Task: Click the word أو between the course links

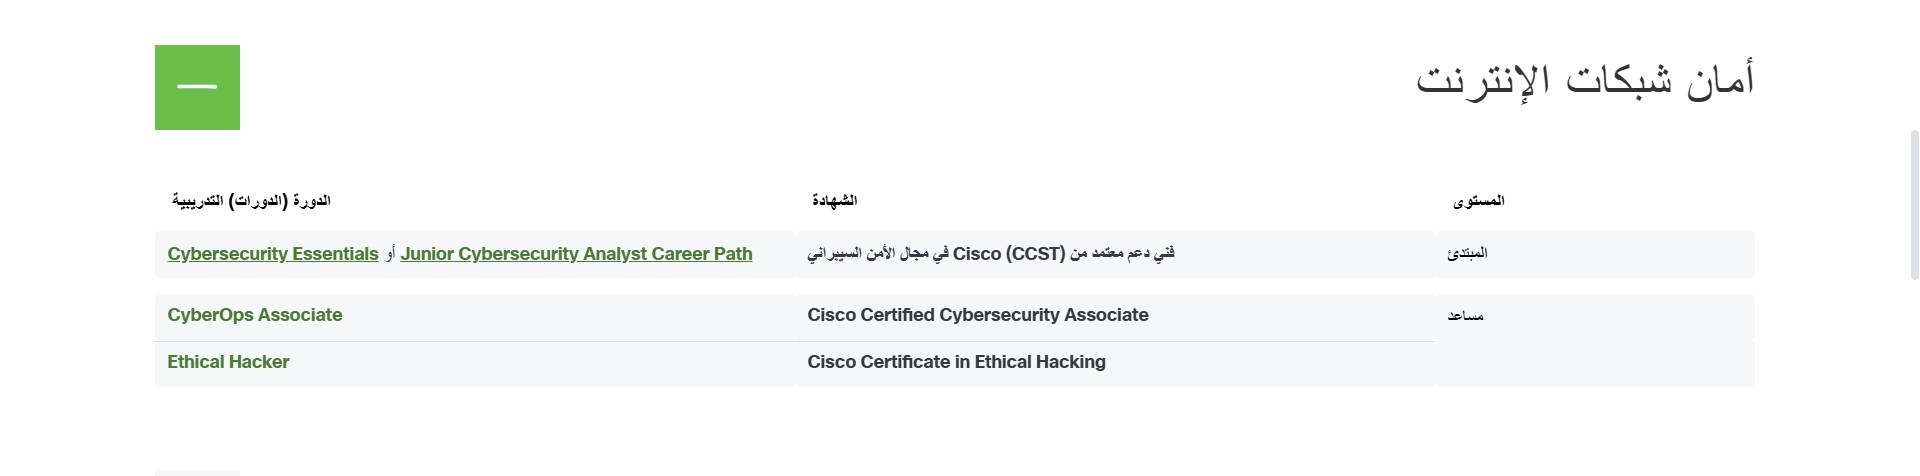Action: pos(390,255)
